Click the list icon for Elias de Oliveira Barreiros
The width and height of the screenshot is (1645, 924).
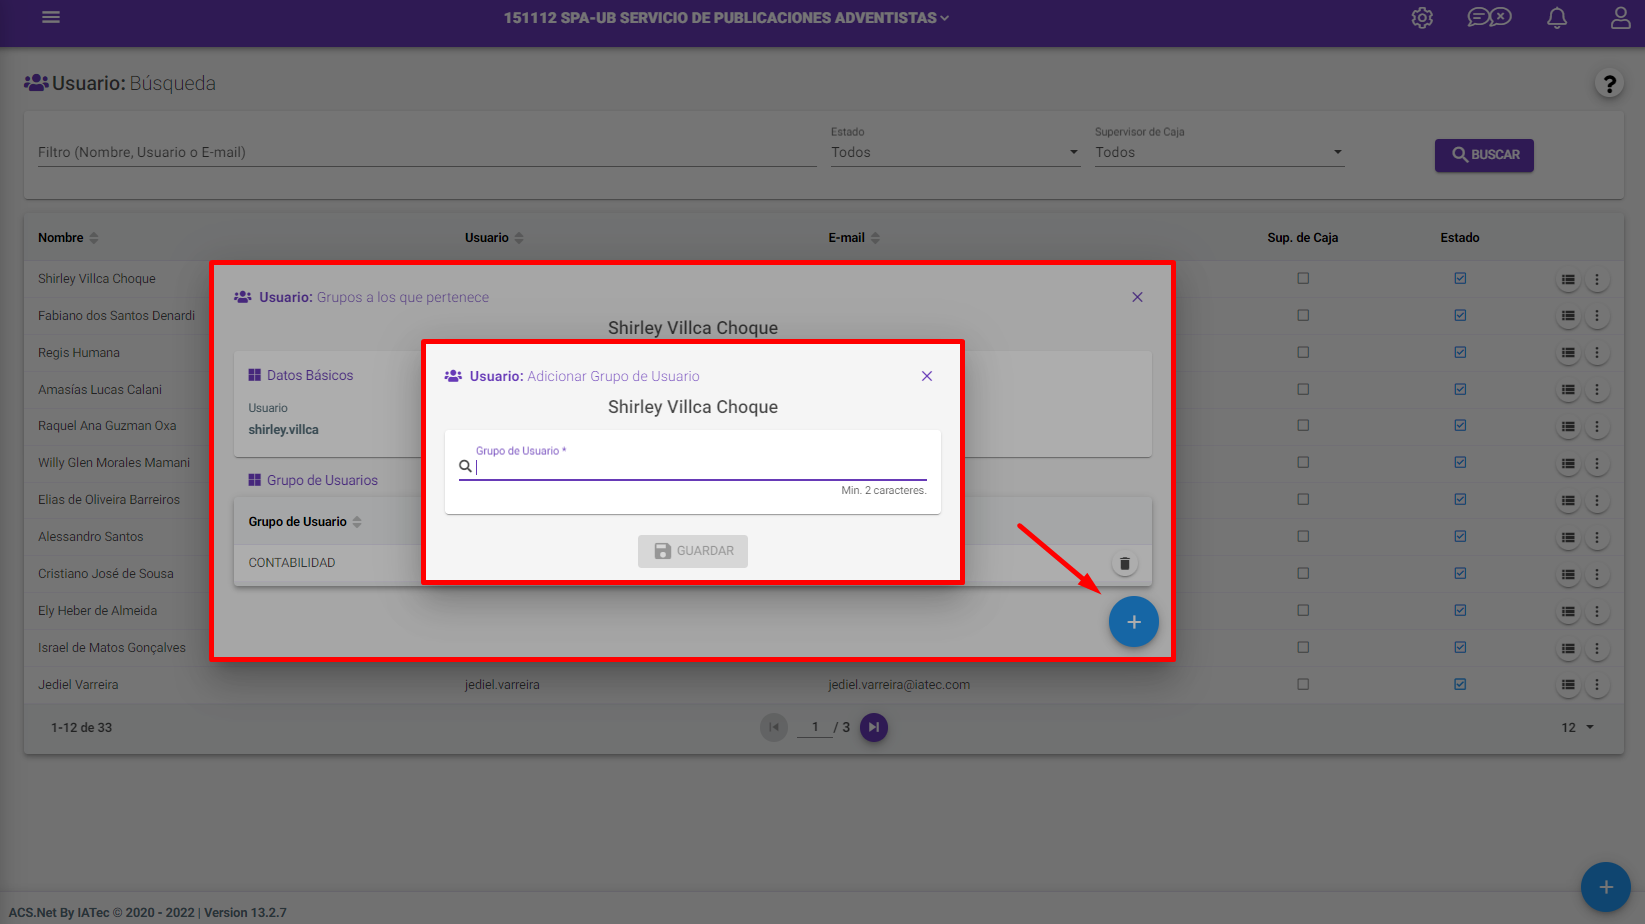(x=1568, y=501)
